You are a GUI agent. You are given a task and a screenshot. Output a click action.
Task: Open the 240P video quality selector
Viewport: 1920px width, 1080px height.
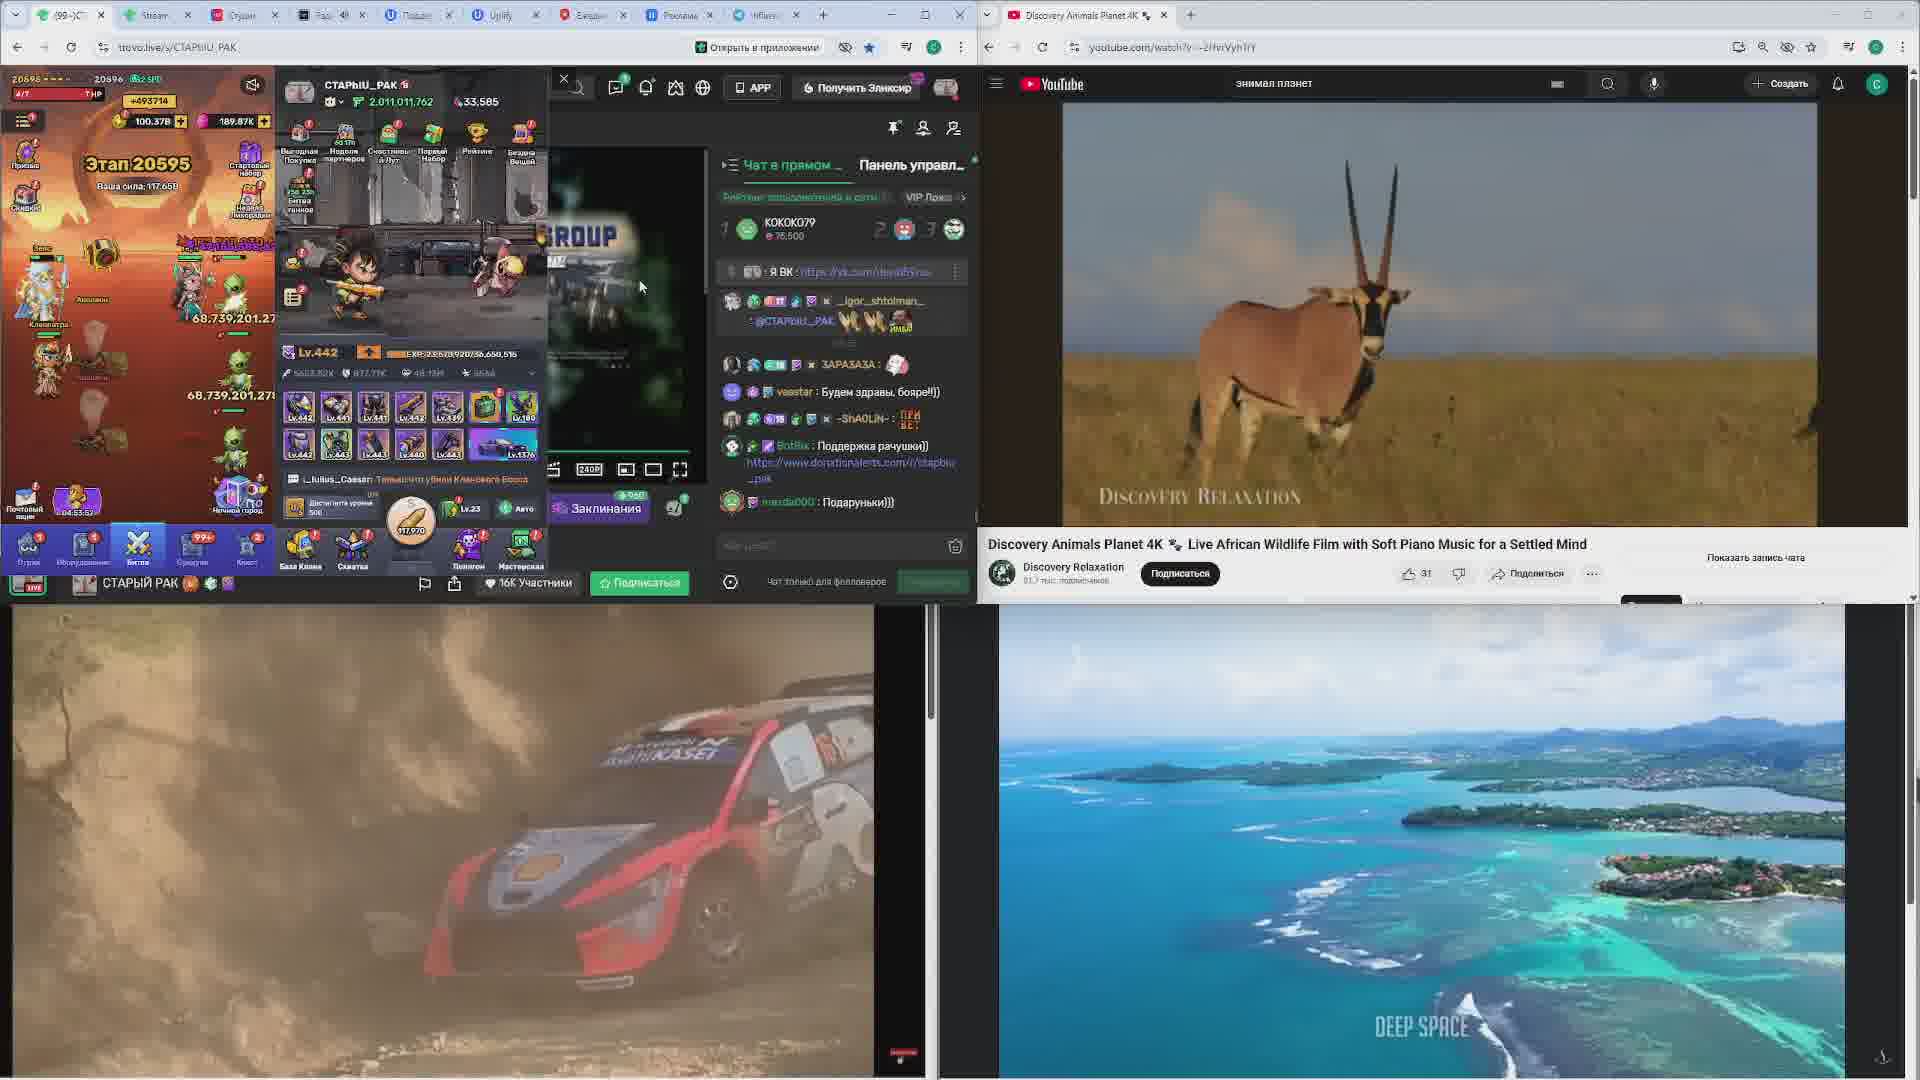click(x=589, y=469)
